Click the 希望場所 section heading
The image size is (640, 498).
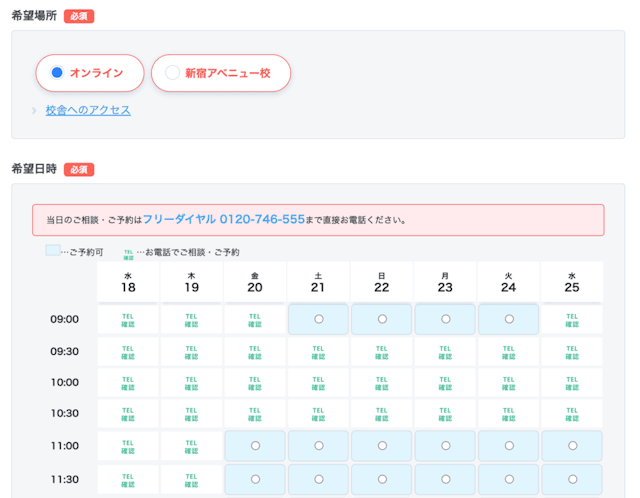(34, 16)
